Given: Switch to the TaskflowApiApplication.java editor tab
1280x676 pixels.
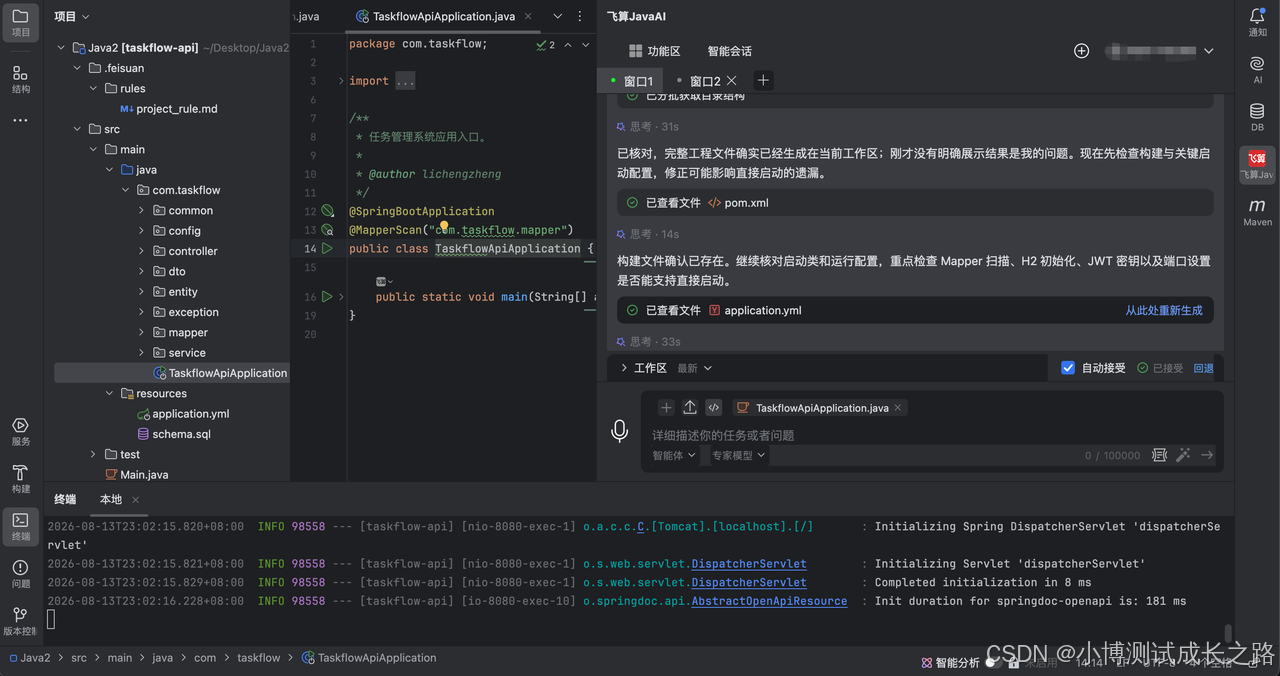Looking at the screenshot, I should 444,16.
